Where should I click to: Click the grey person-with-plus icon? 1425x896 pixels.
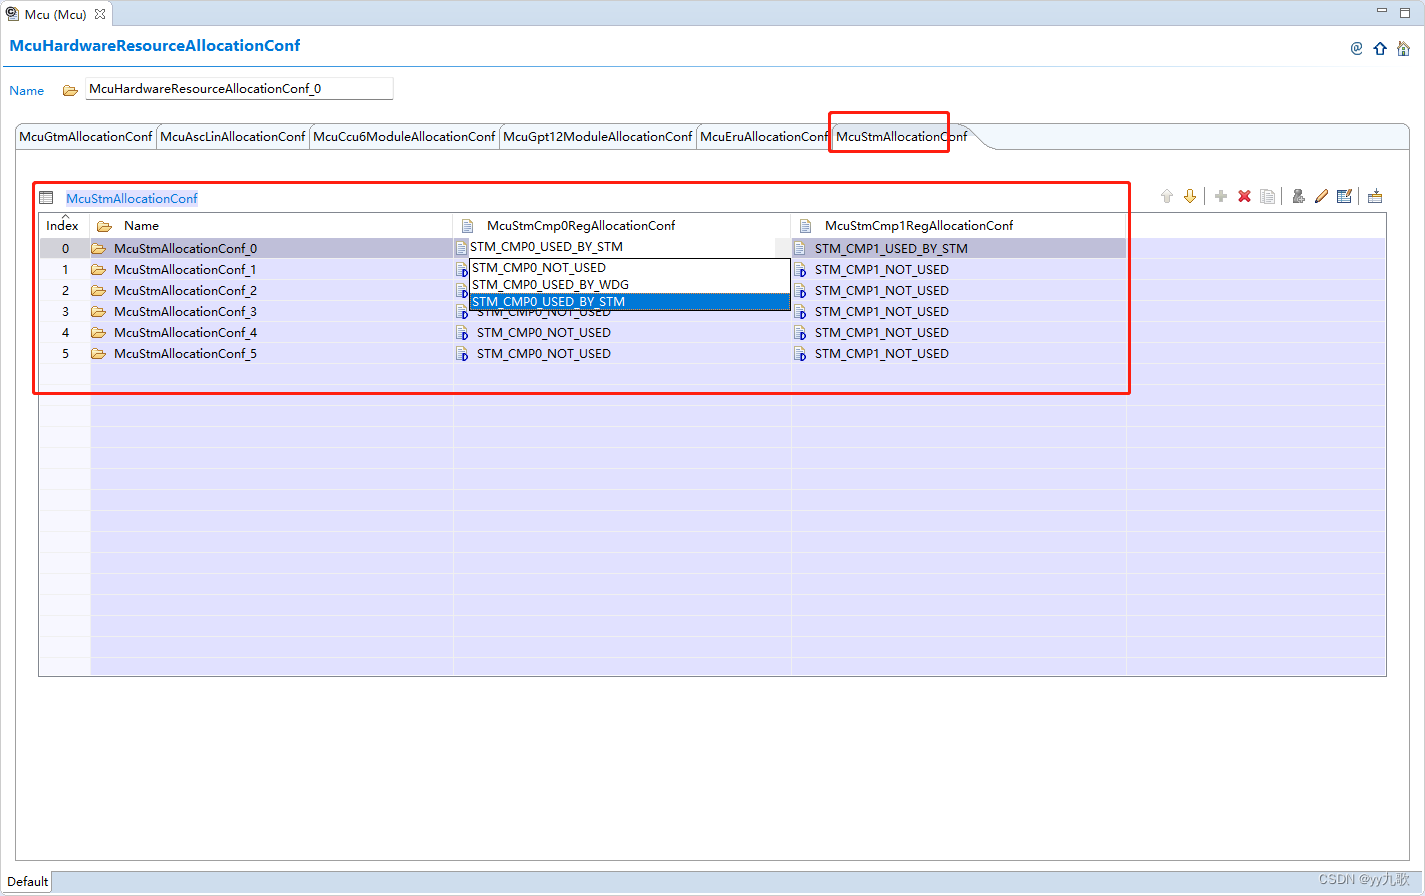[1298, 197]
